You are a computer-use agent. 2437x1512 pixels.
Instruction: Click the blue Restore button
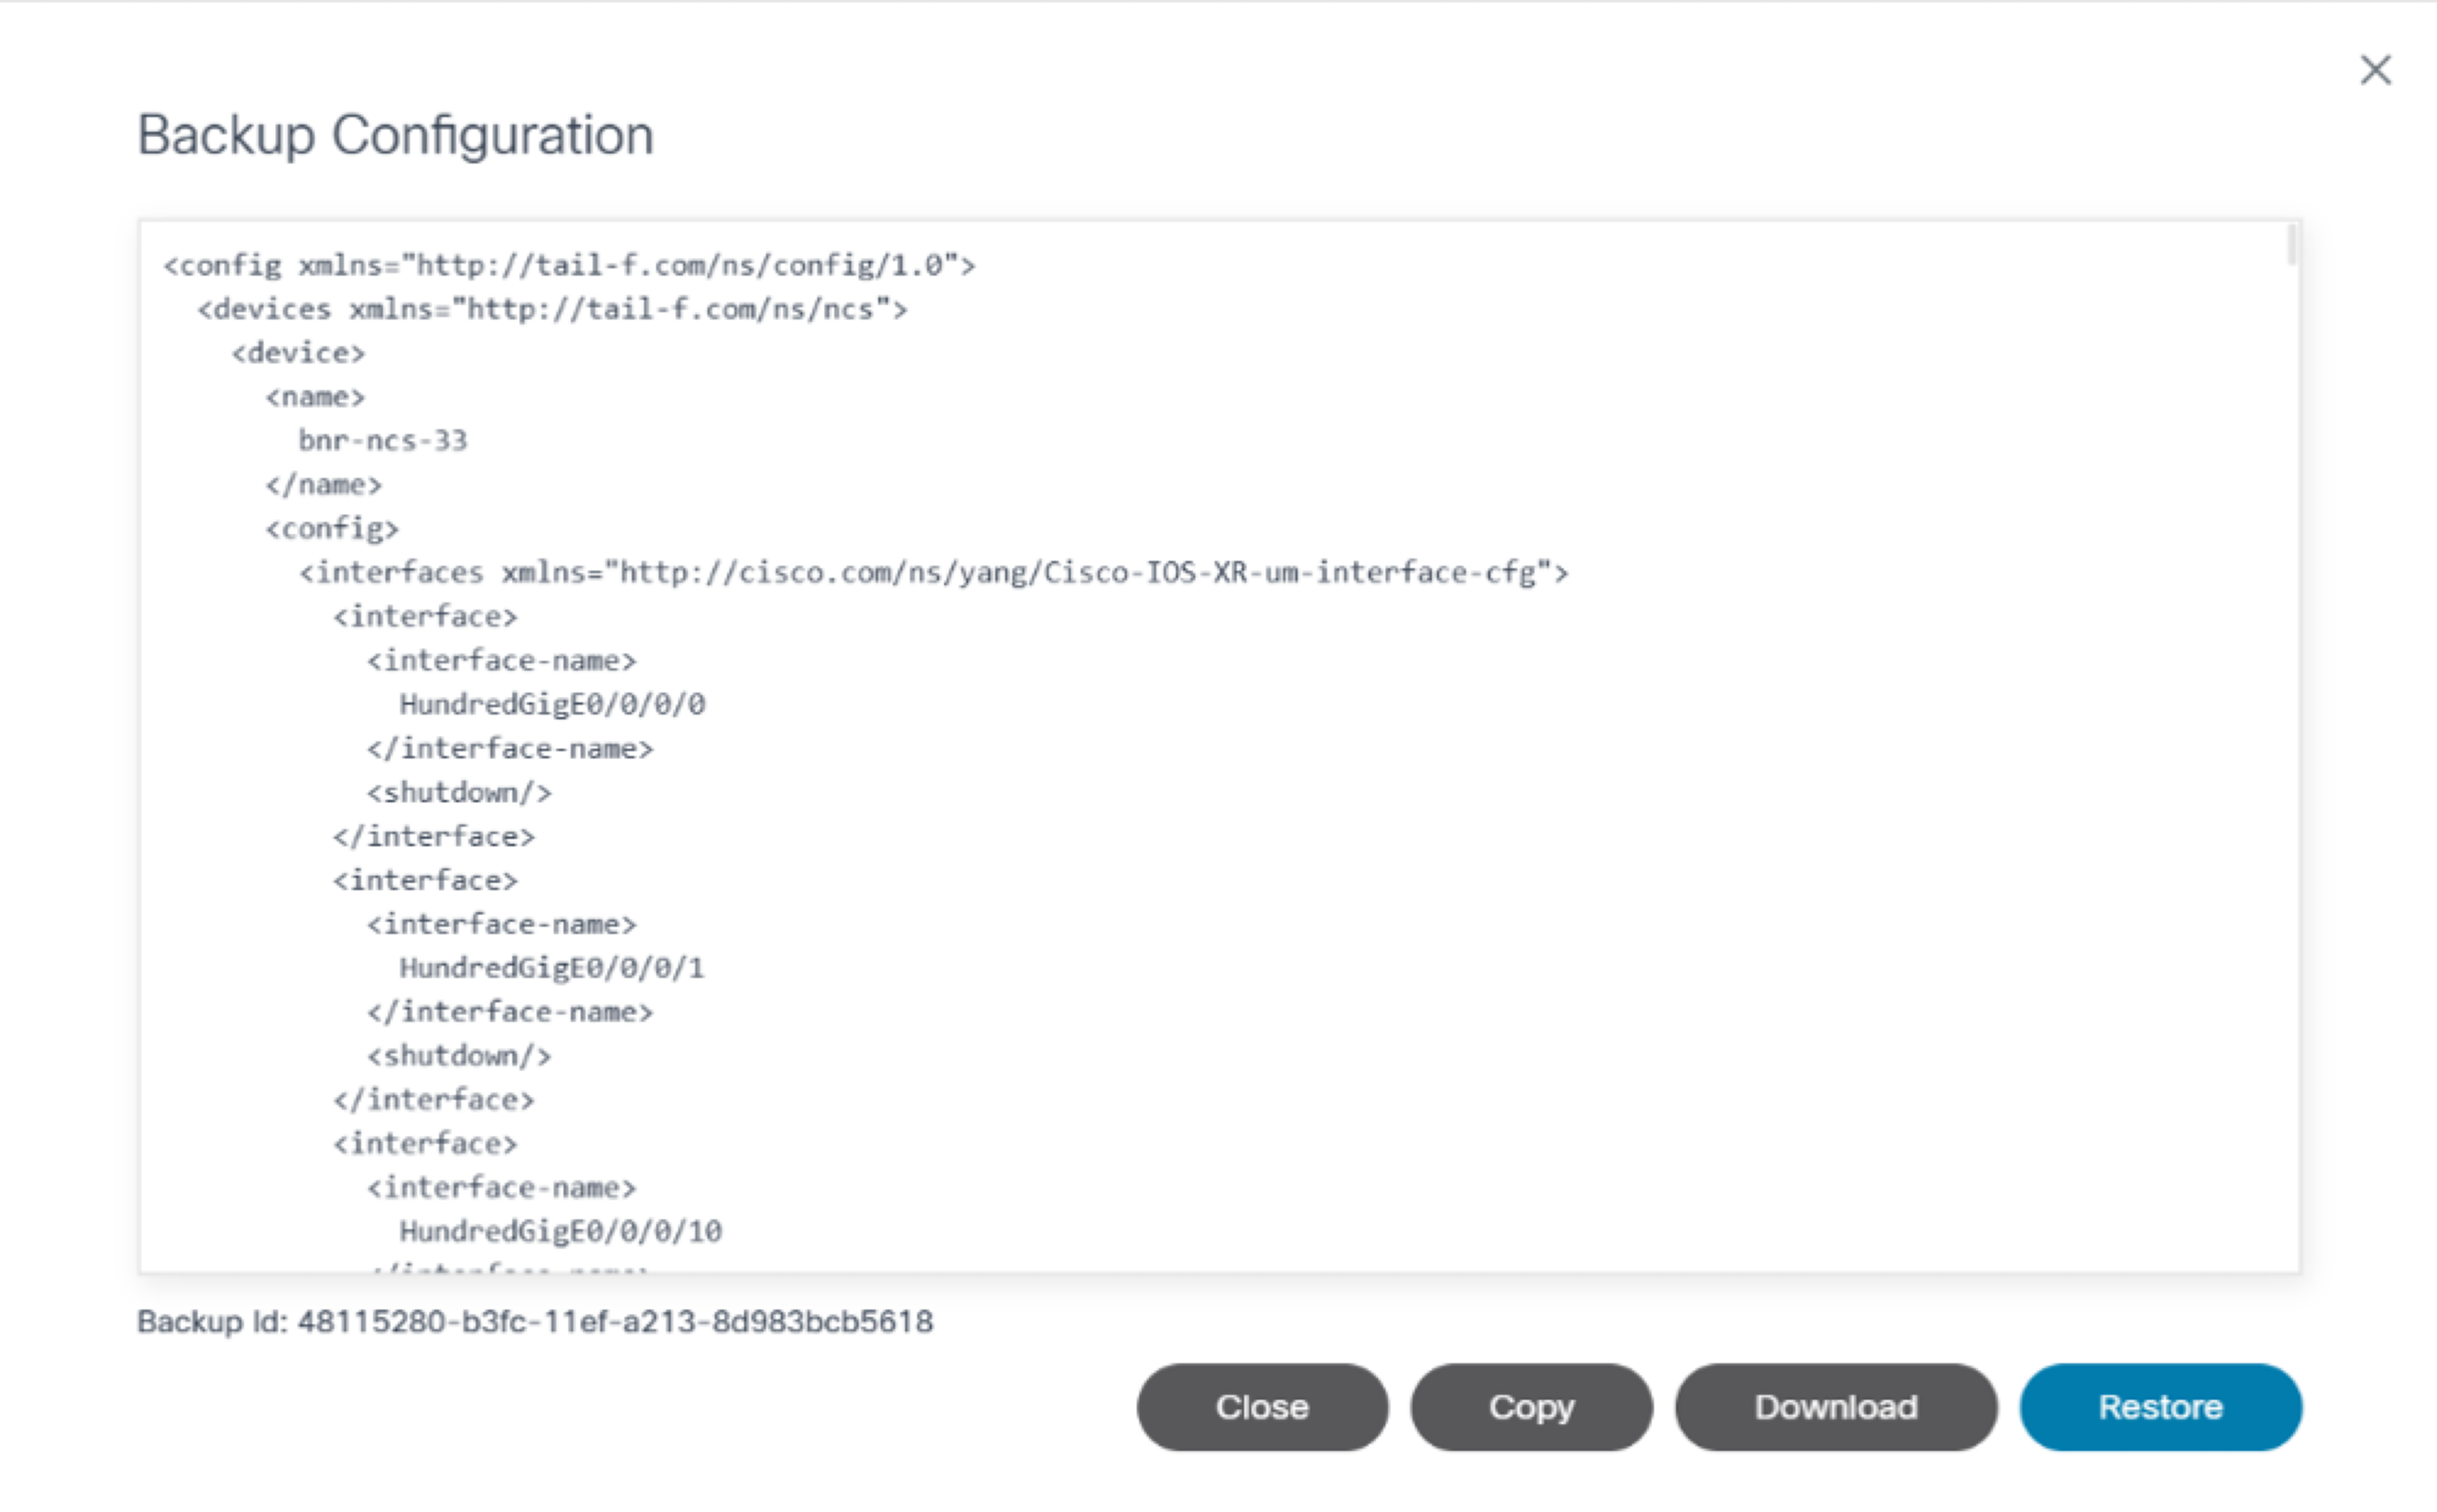2160,1406
